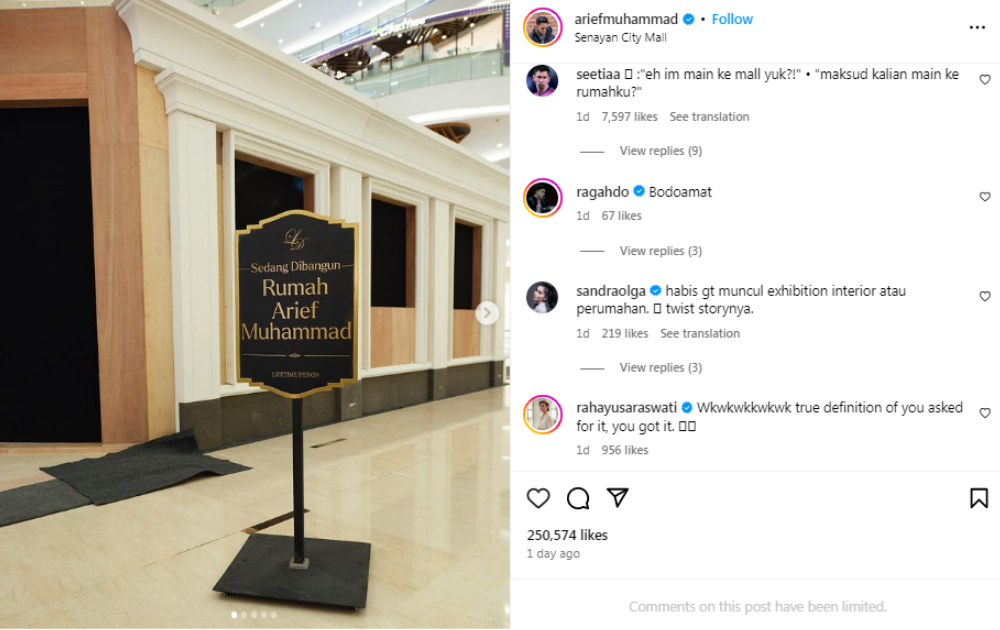This screenshot has width=1000, height=630.
Task: Open ariefmuhammad profile avatar
Action: [542, 27]
